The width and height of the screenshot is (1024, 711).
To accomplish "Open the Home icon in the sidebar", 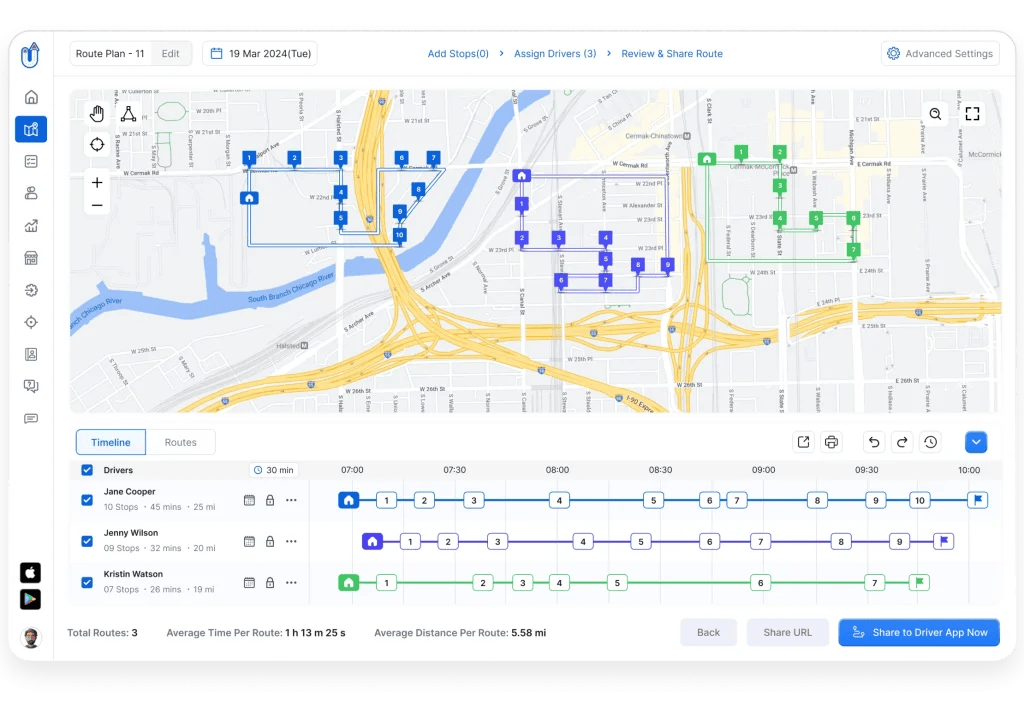I will (x=31, y=97).
